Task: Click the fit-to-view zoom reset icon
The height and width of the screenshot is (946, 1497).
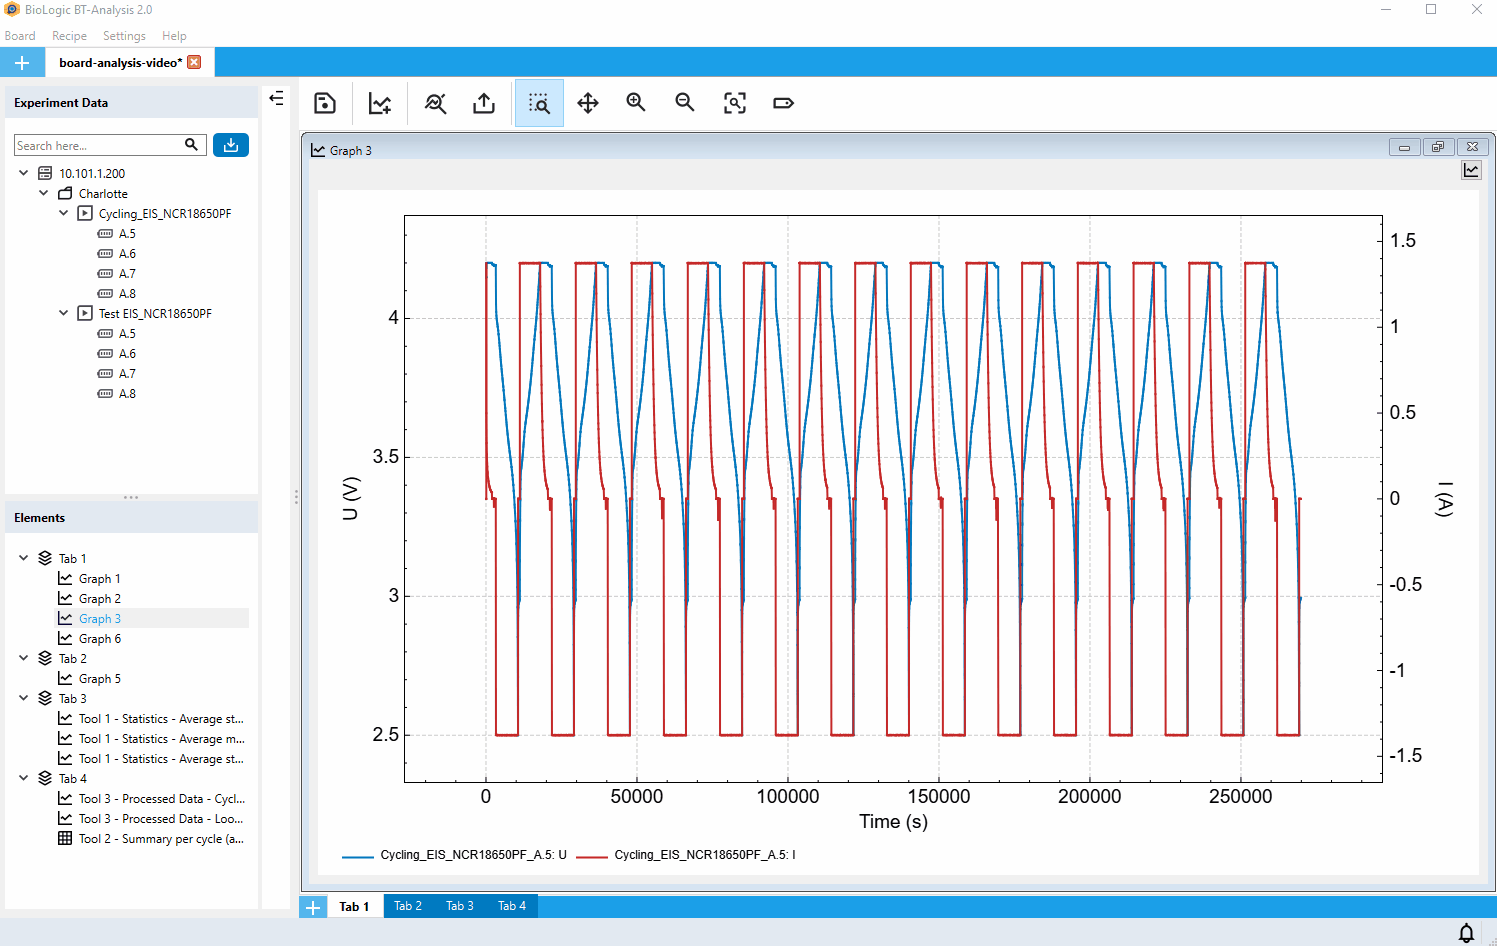Action: pos(735,103)
